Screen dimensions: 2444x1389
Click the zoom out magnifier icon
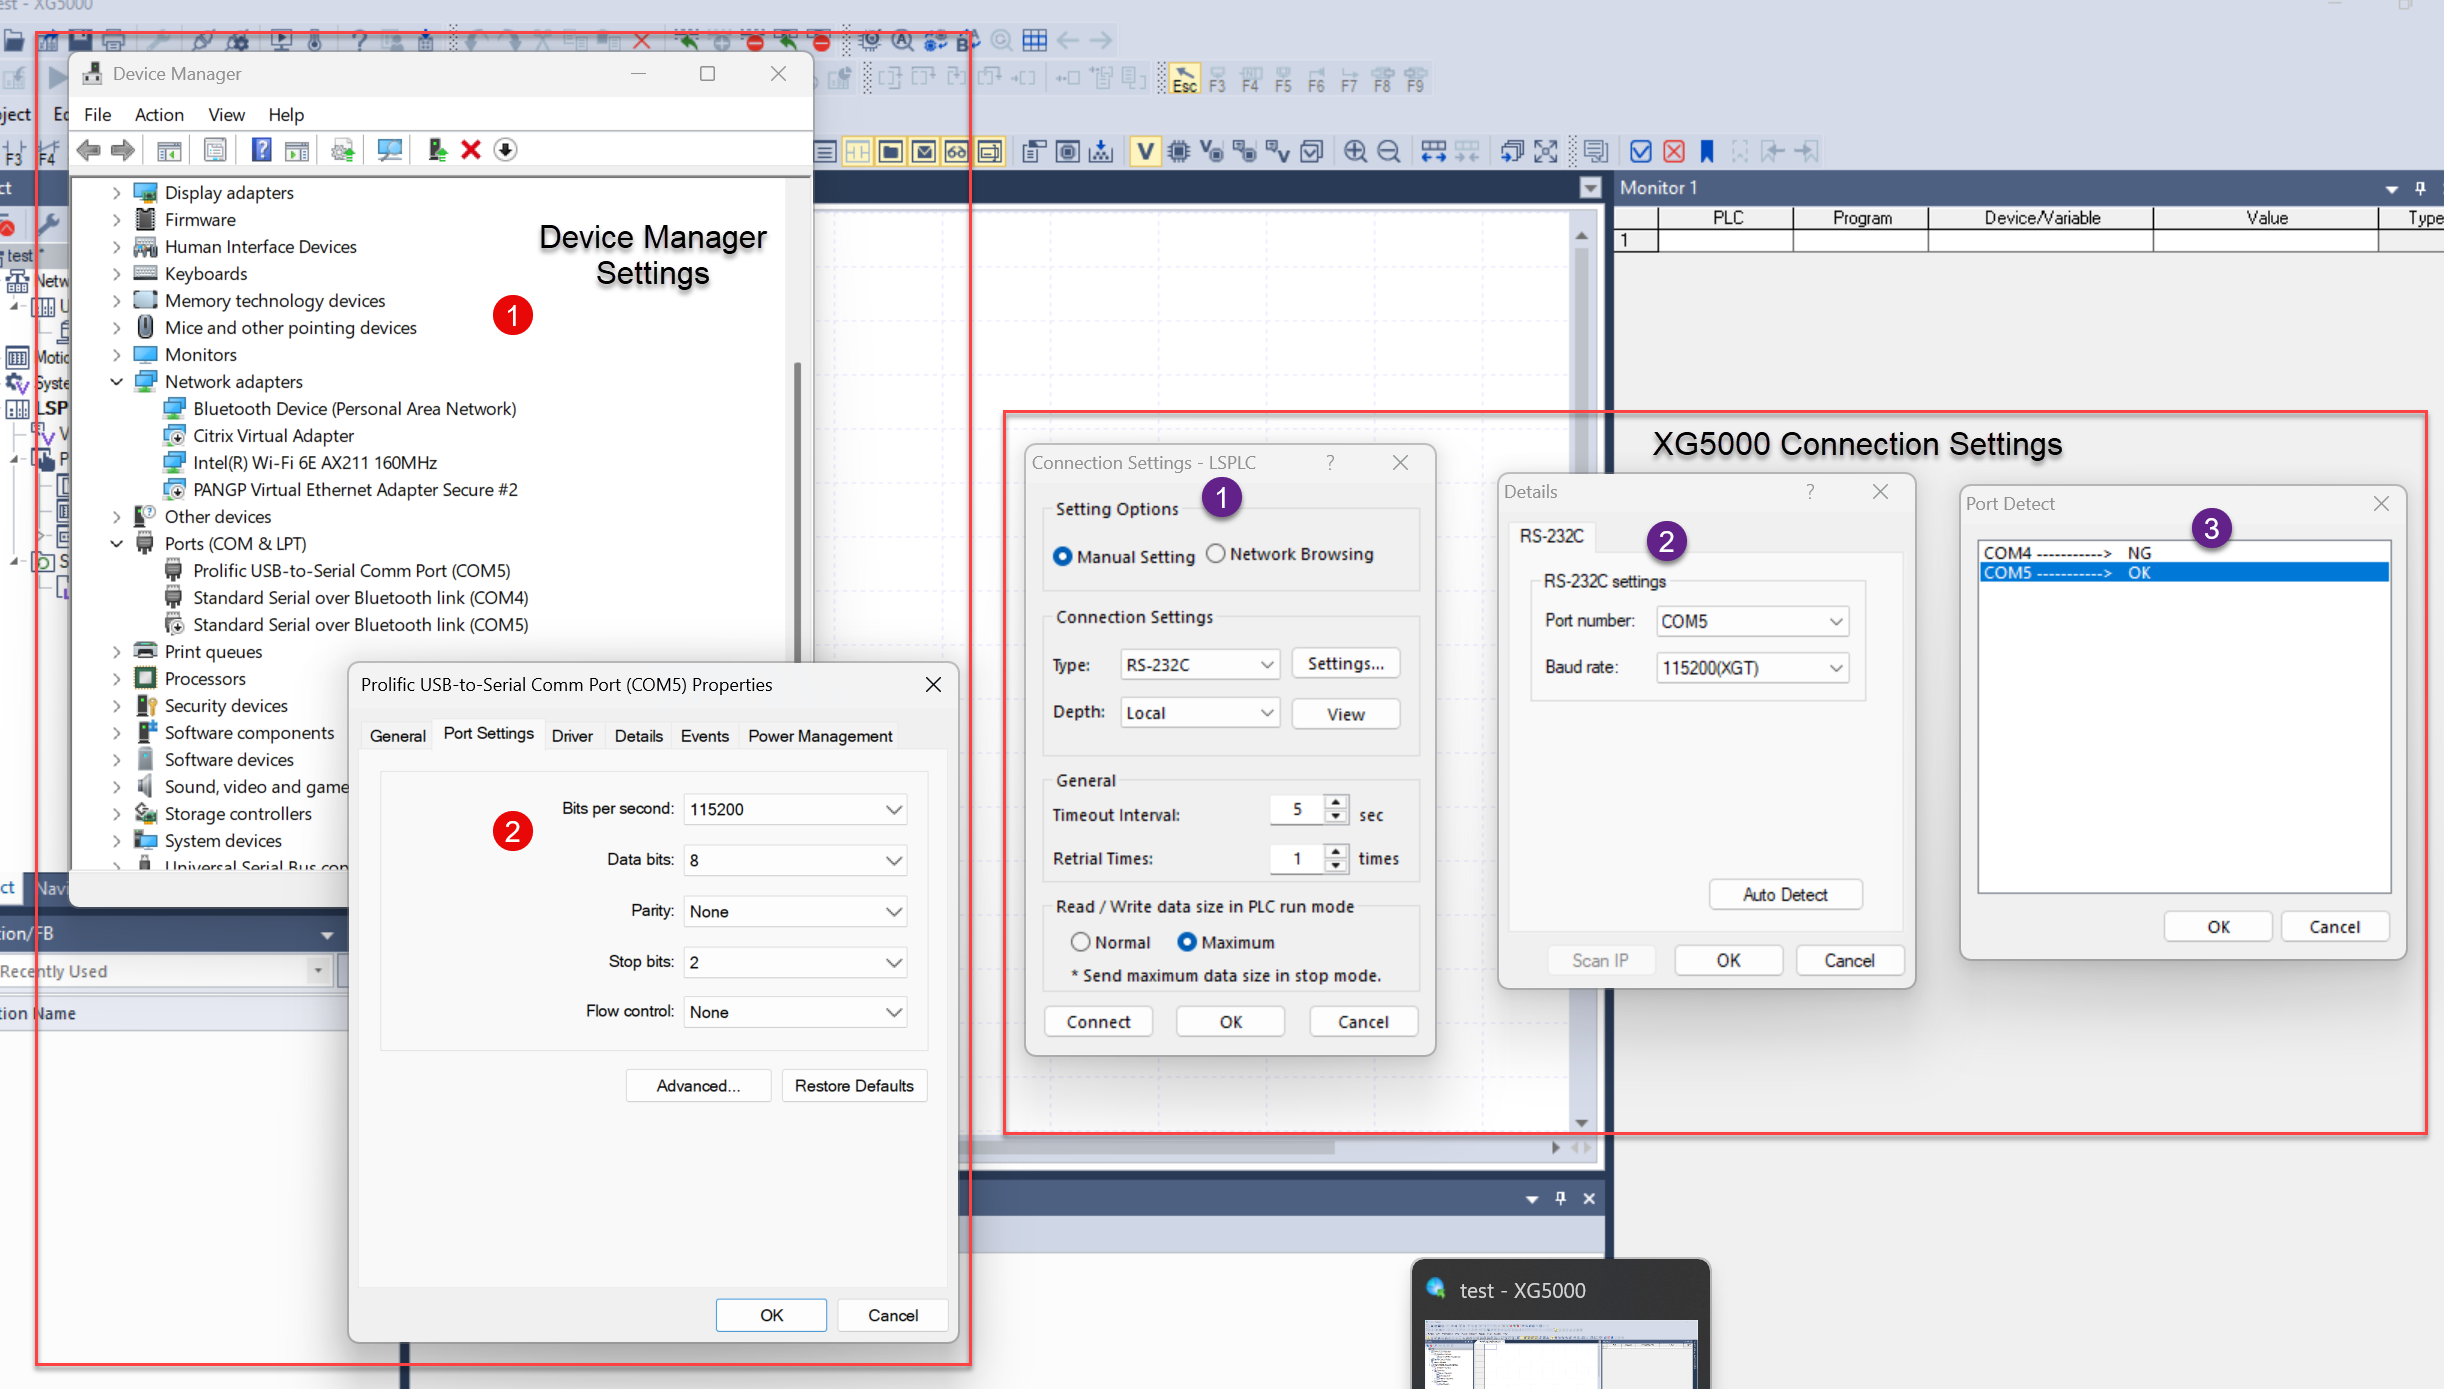coord(1388,151)
